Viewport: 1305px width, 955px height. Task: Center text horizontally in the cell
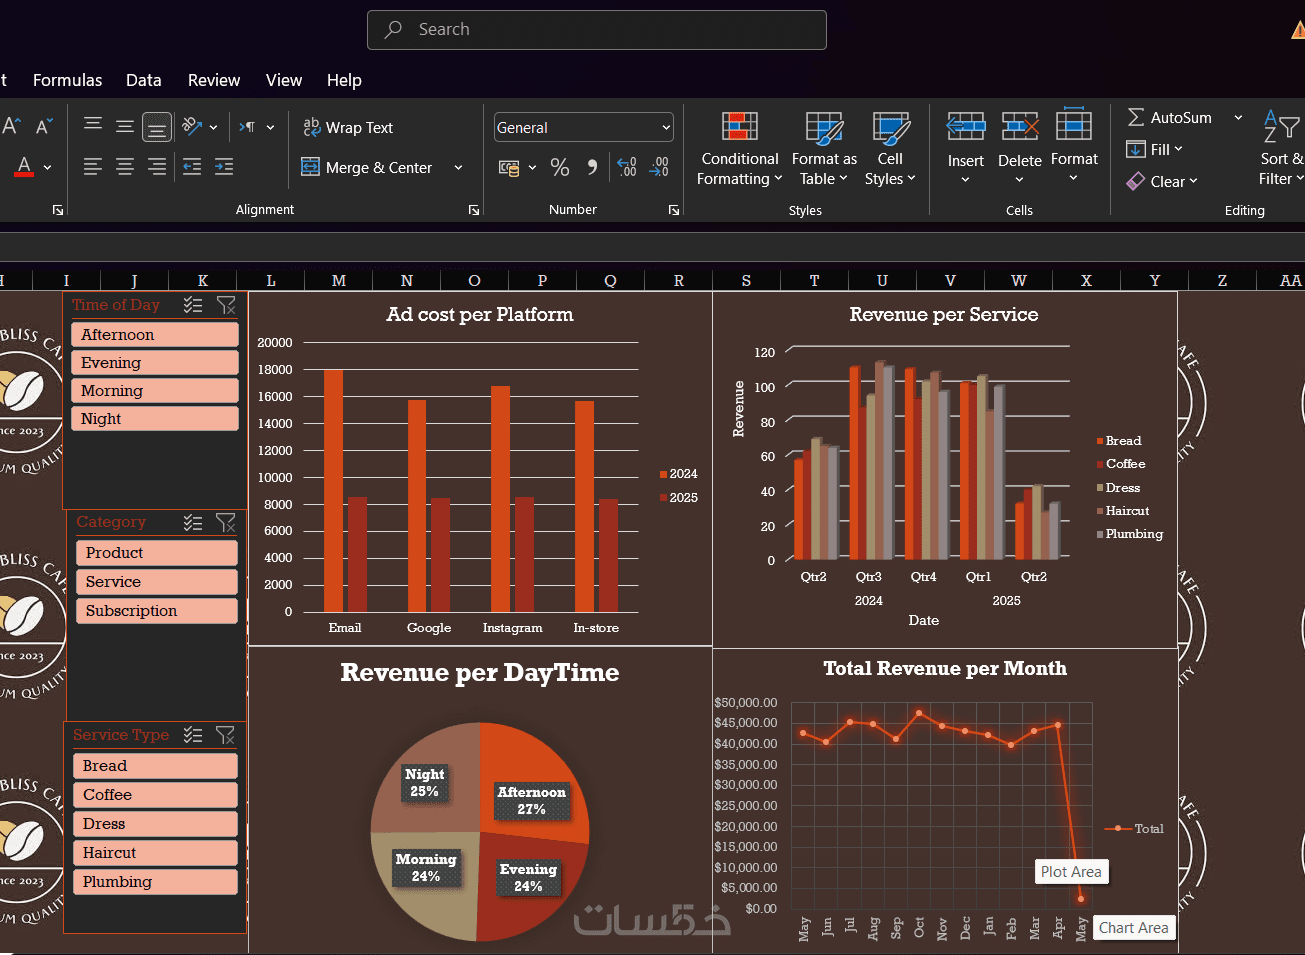[x=125, y=167]
